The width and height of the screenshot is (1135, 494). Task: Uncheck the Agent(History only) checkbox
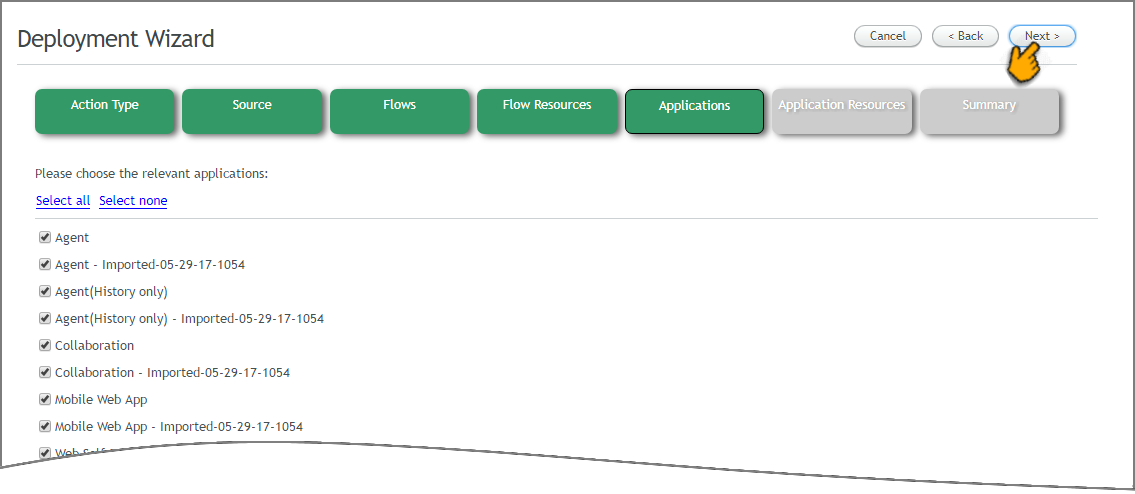coord(45,291)
